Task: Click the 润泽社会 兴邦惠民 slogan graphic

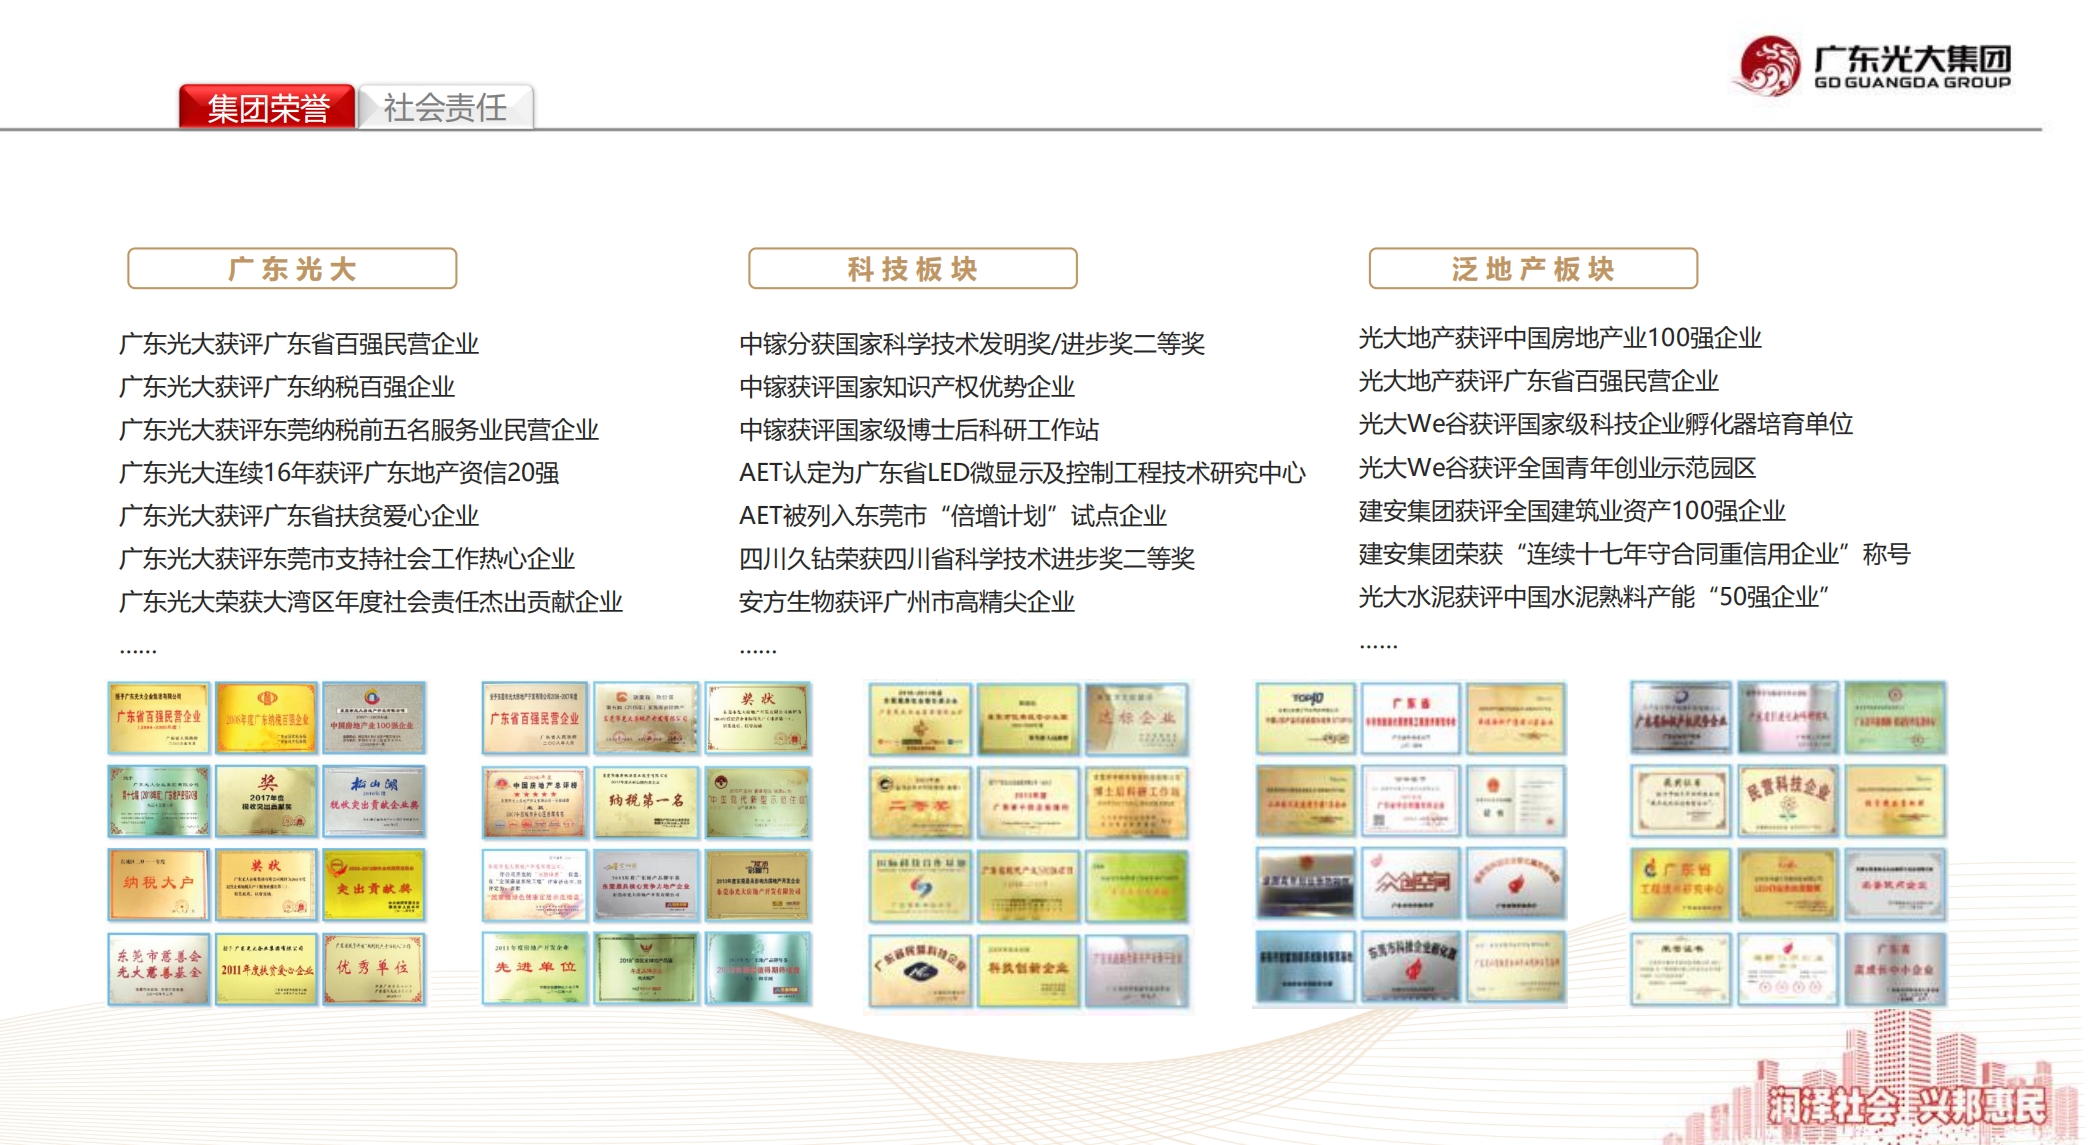Action: [1907, 1106]
